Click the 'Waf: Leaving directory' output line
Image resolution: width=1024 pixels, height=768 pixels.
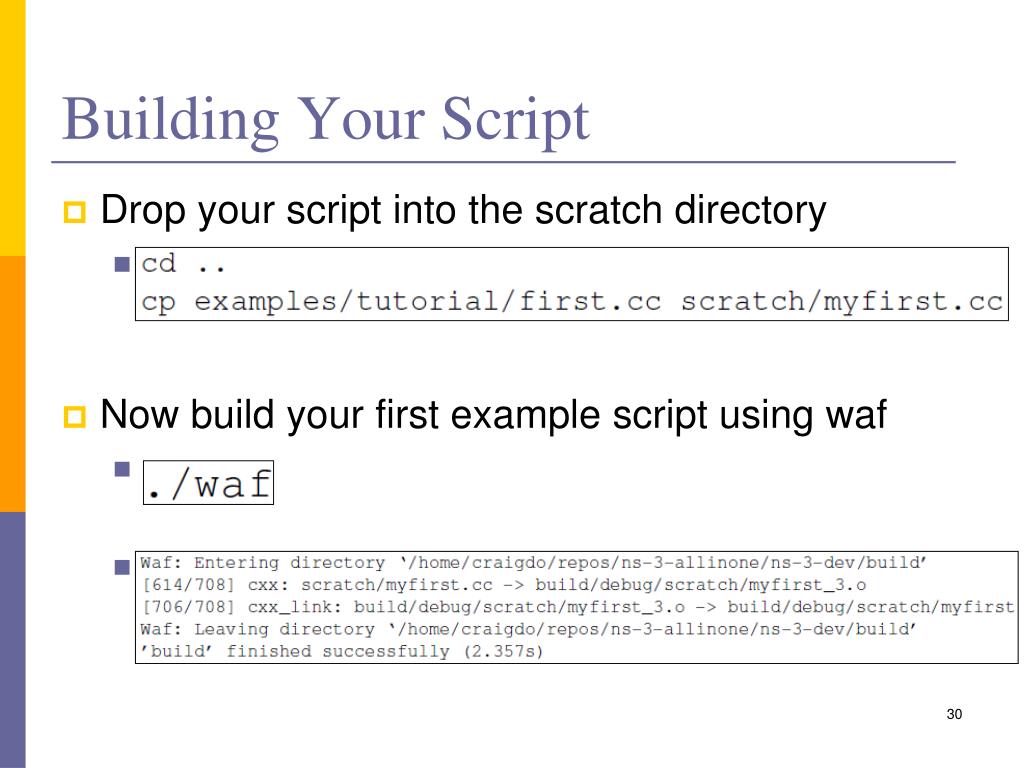[528, 630]
